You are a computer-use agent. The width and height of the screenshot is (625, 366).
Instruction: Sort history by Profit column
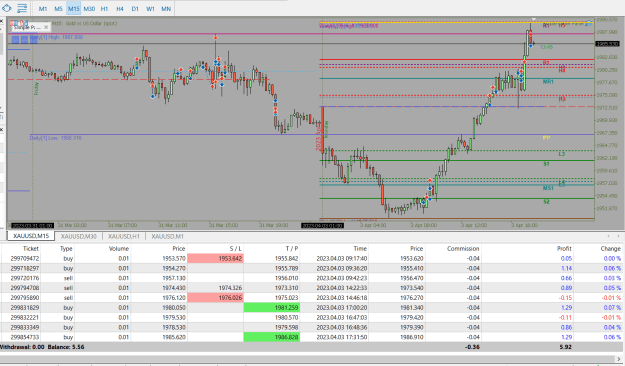coord(564,248)
